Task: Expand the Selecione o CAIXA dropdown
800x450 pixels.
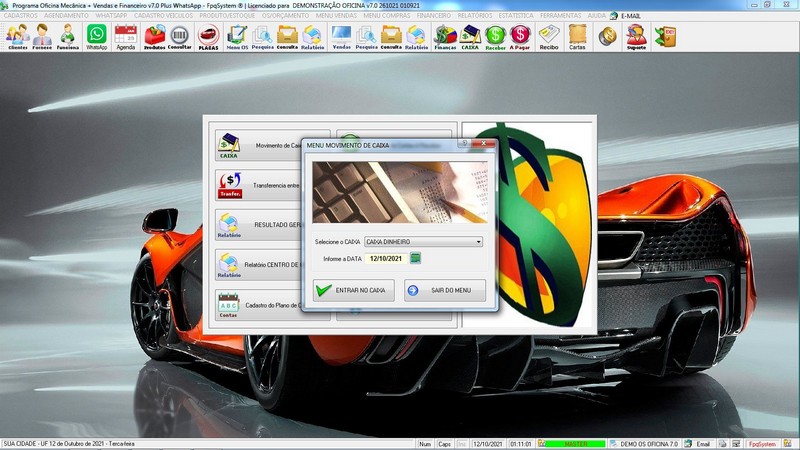Action: coord(478,242)
